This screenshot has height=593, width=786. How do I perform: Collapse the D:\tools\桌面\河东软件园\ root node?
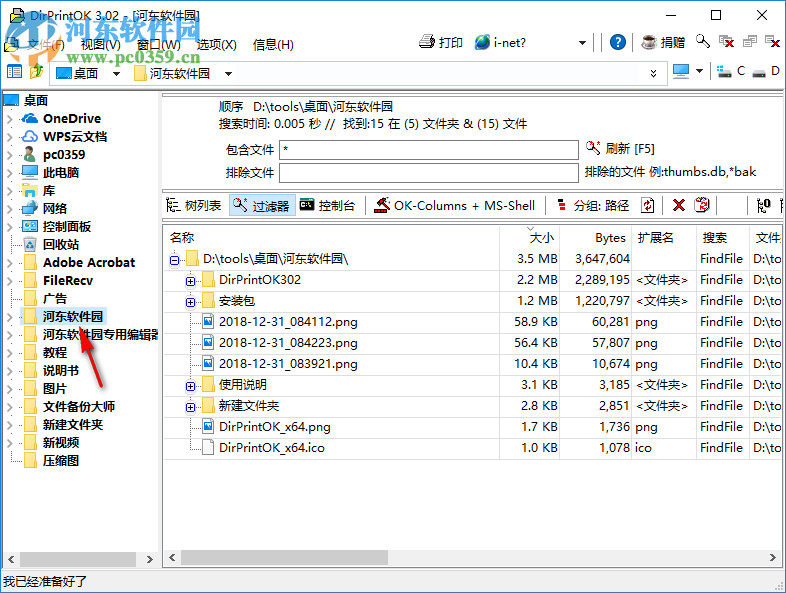tap(174, 260)
